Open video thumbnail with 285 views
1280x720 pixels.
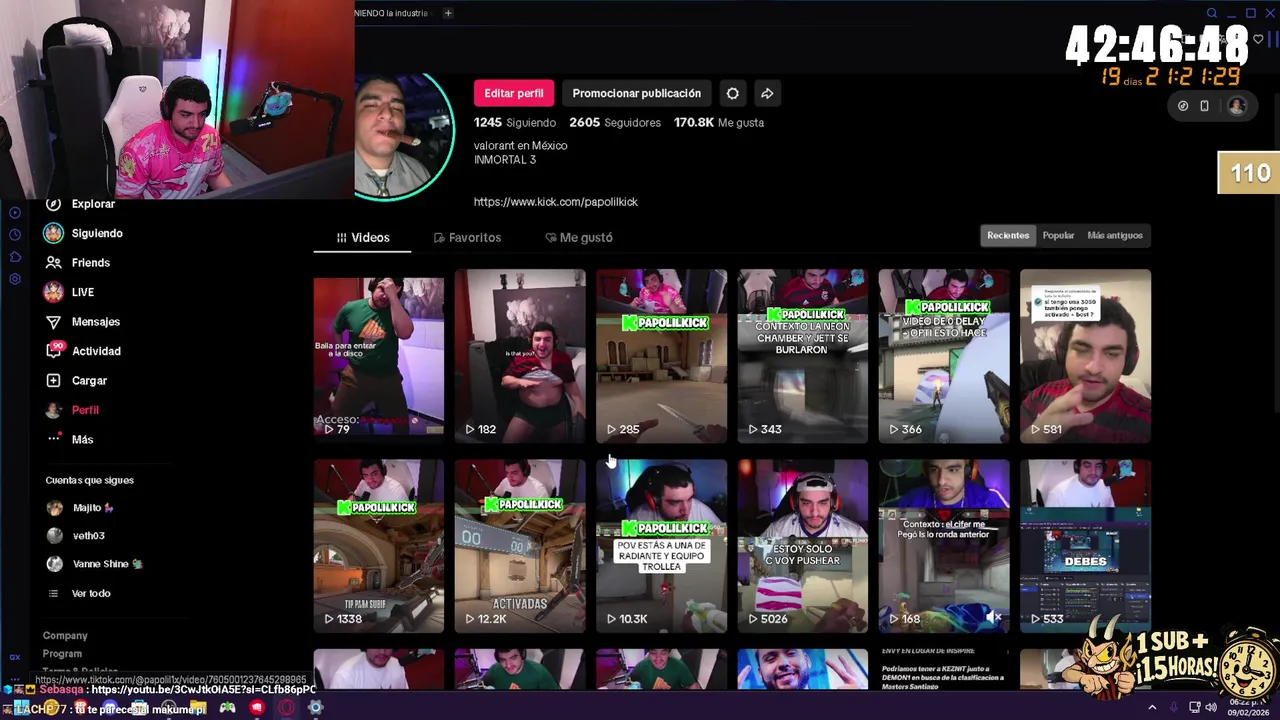coord(662,356)
